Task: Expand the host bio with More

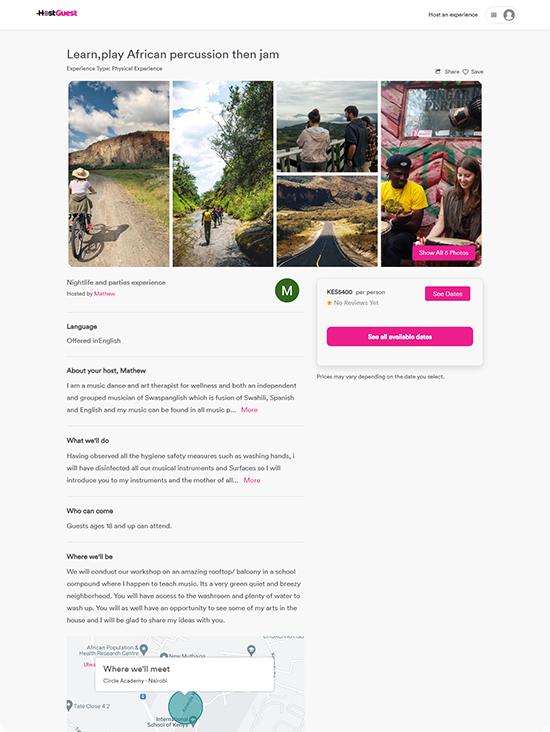Action: [249, 410]
